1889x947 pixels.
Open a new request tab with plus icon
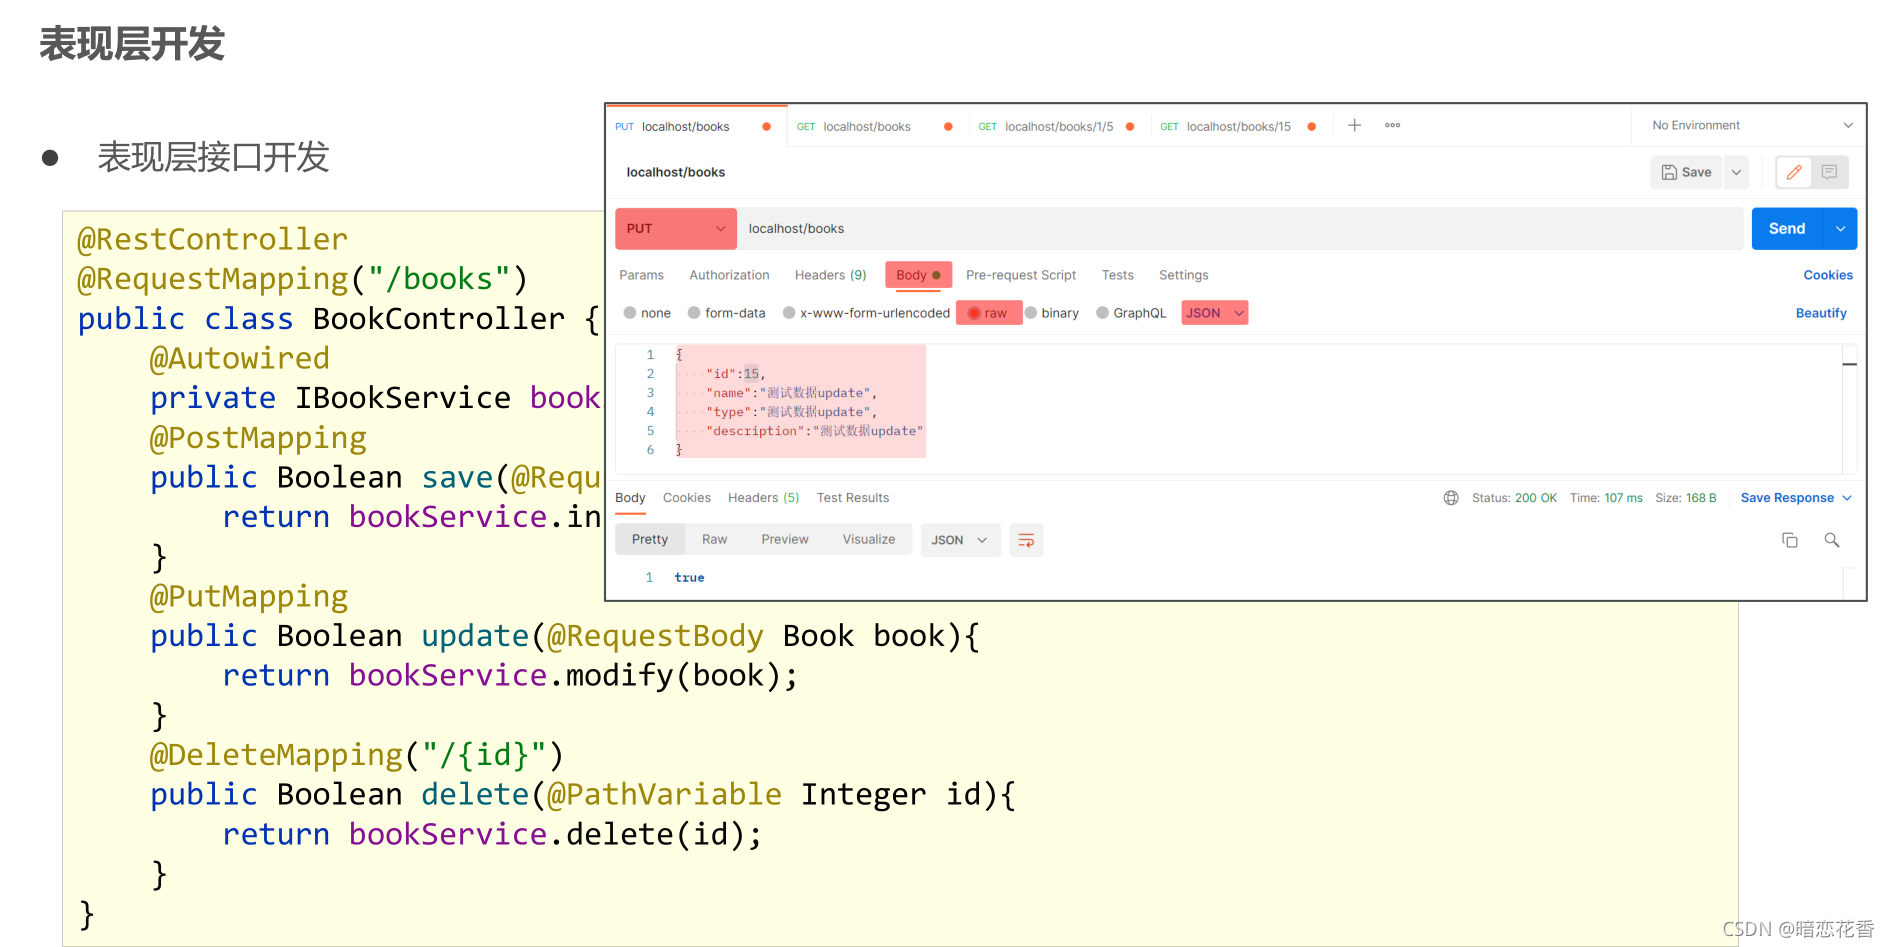click(1354, 125)
